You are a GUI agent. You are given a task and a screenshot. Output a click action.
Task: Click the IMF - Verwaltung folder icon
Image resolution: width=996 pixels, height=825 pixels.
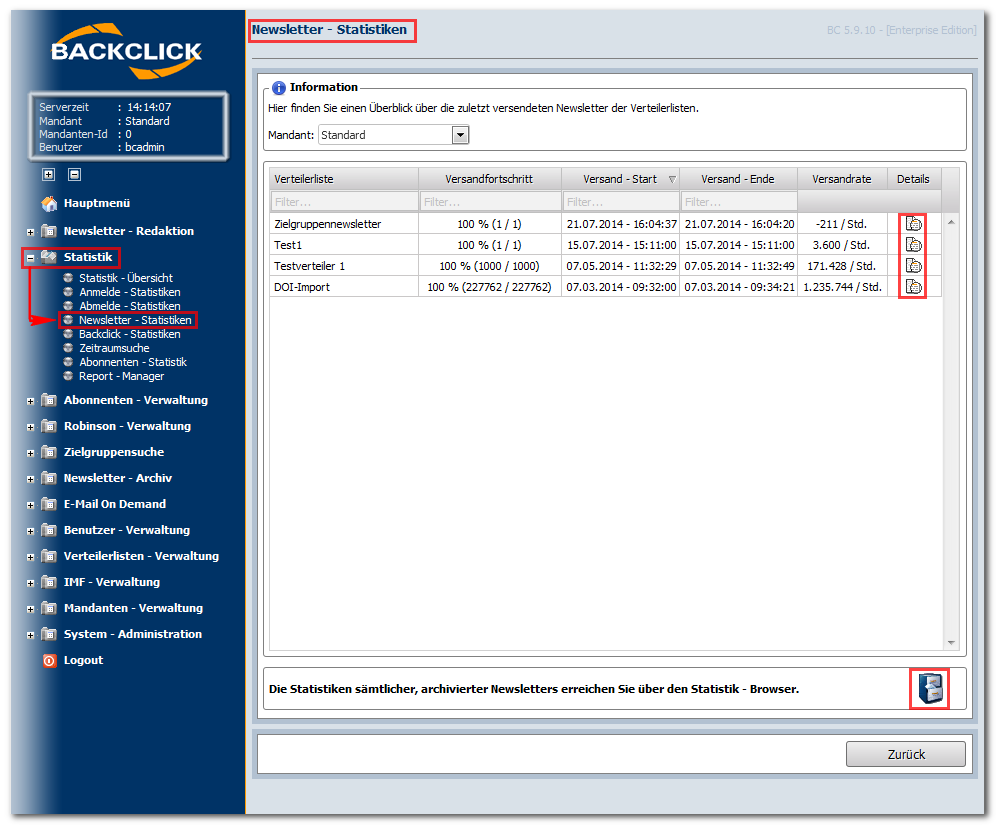tap(49, 582)
